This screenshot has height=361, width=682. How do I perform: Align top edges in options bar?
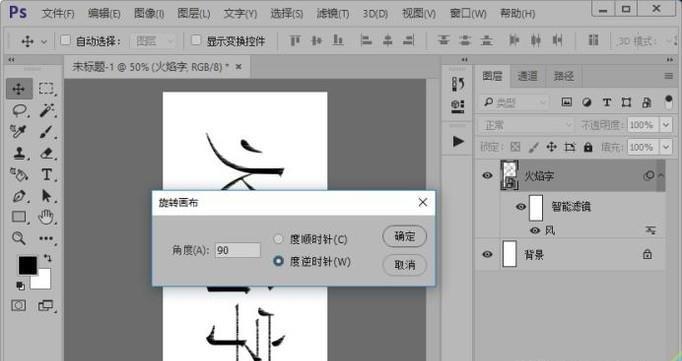295,41
